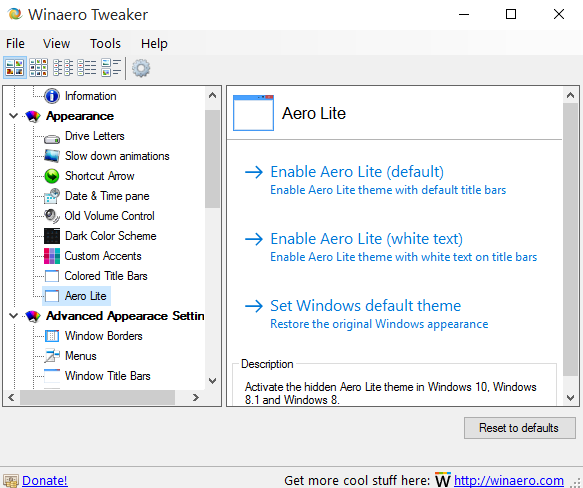Select Dark Color Scheme item
Viewport: 583px width, 488px height.
110,236
